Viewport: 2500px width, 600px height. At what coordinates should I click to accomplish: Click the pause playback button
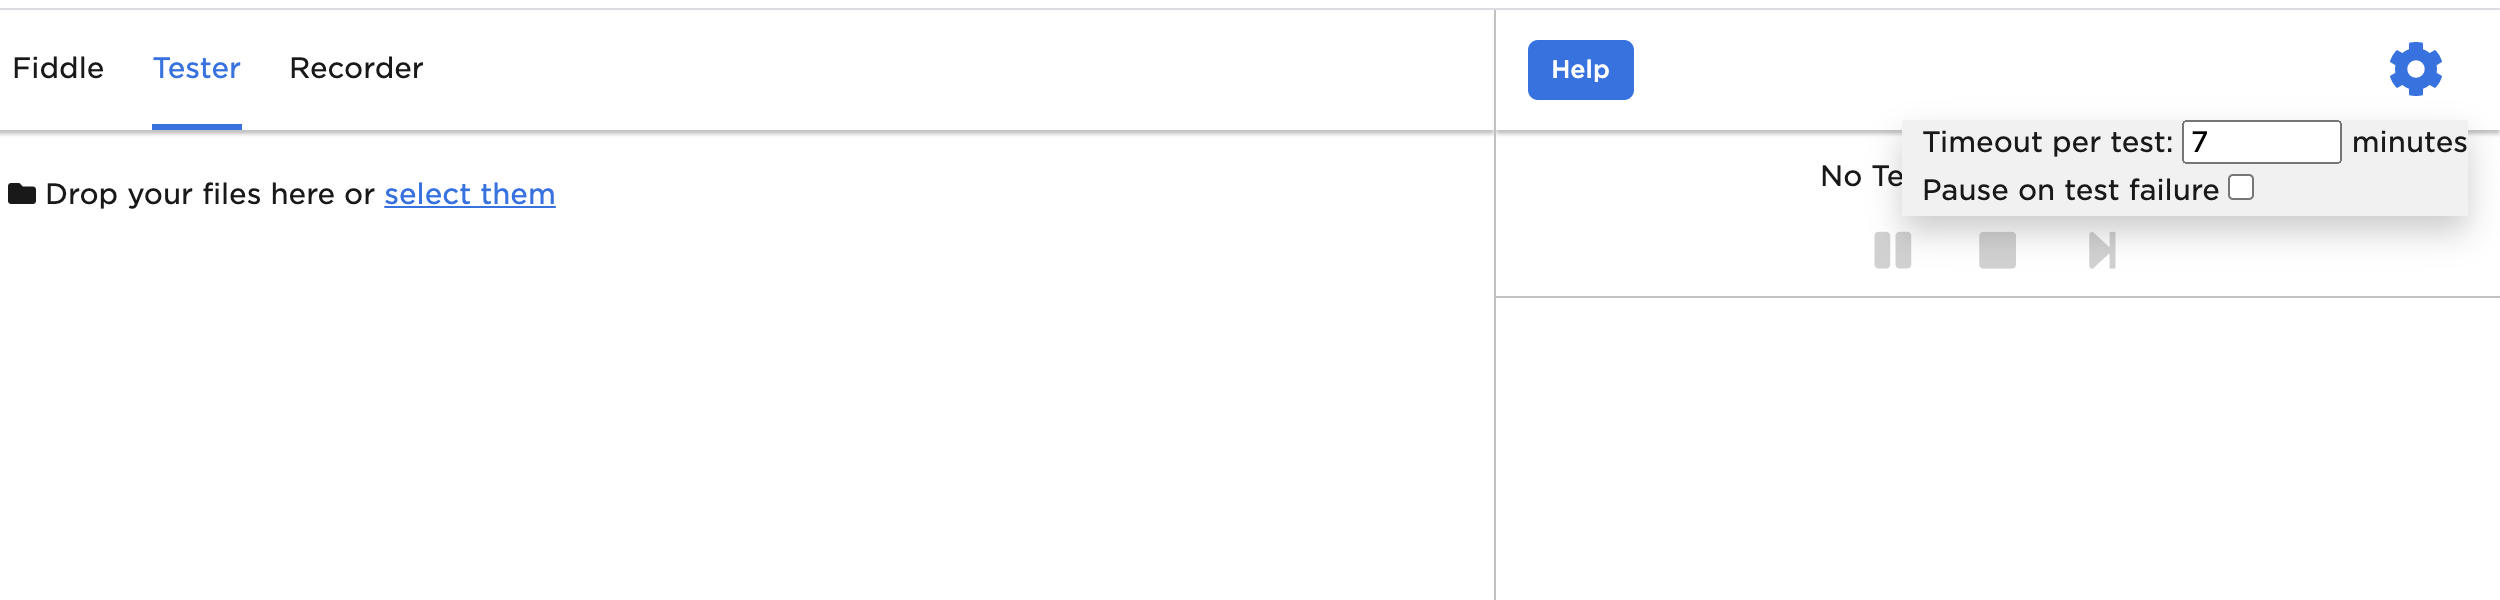coord(1892,250)
